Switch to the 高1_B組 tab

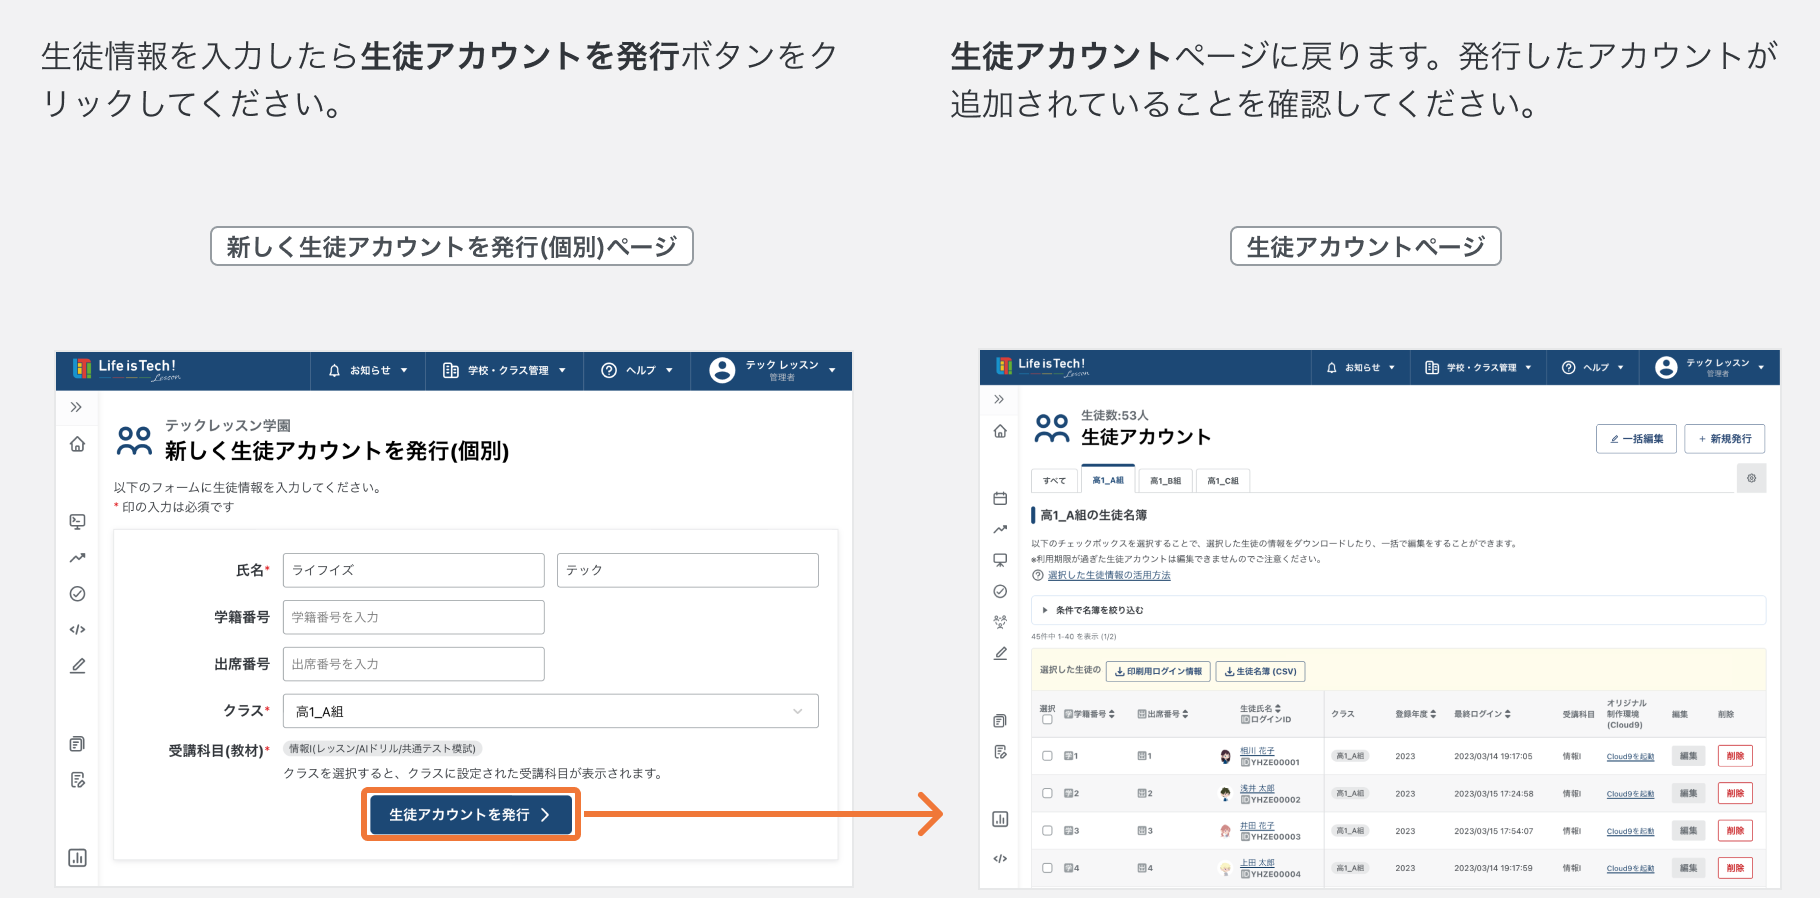coord(1165,480)
